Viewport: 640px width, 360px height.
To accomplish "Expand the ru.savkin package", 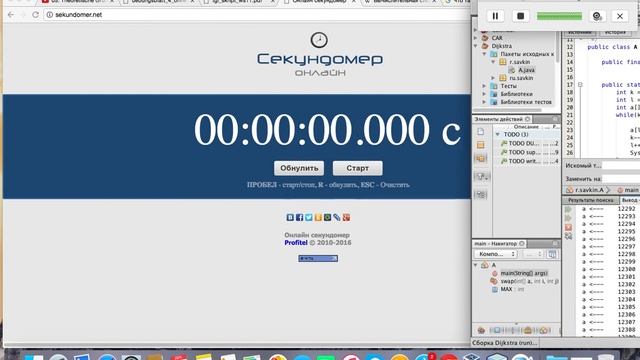I will pyautogui.click(x=493, y=78).
